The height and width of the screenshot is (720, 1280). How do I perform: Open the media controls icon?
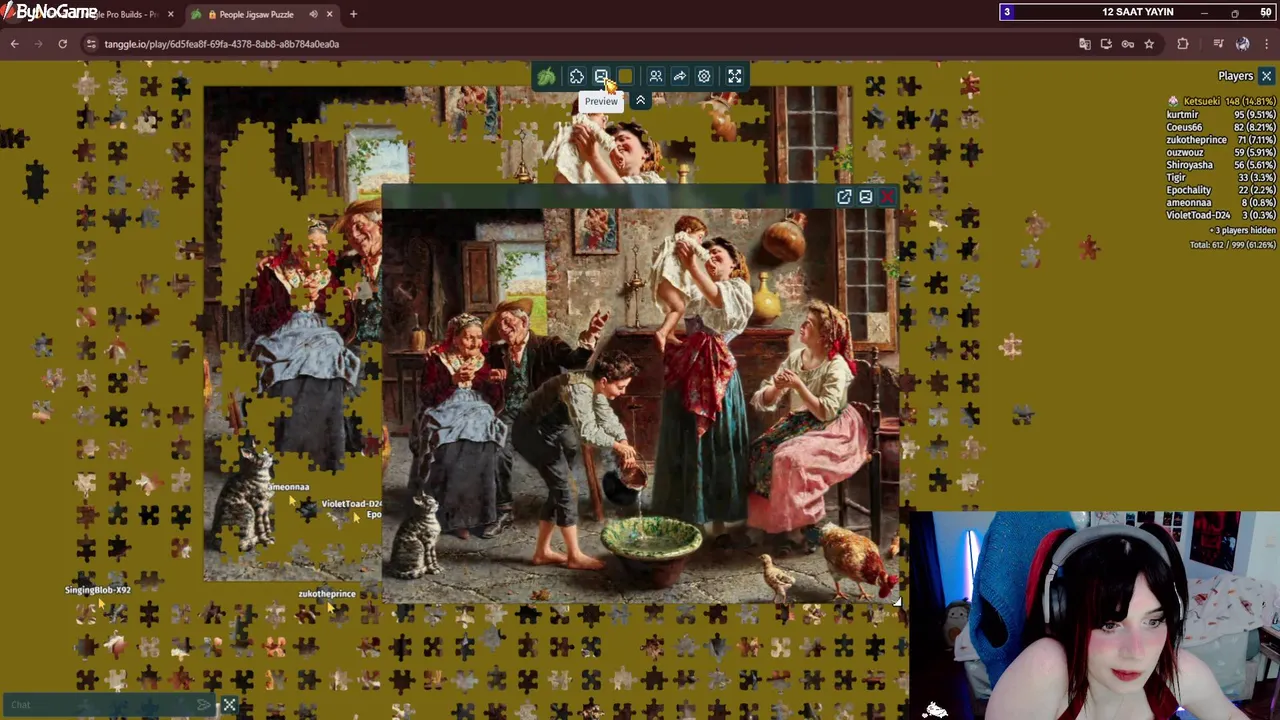point(1218,44)
